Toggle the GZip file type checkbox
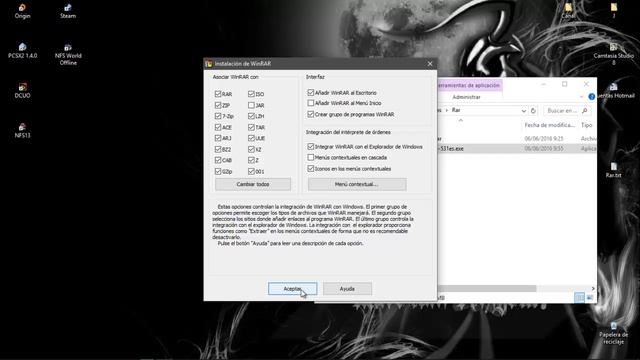 point(218,171)
